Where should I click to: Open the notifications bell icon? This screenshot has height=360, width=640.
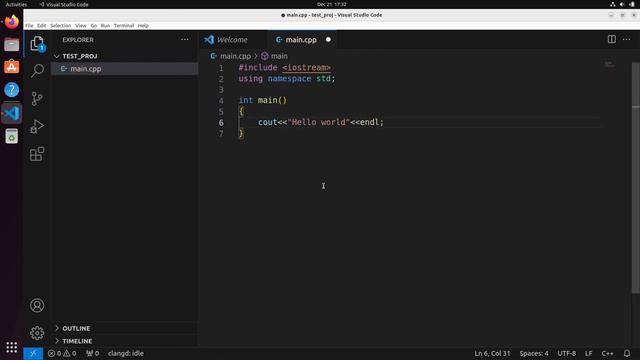pyautogui.click(x=627, y=353)
